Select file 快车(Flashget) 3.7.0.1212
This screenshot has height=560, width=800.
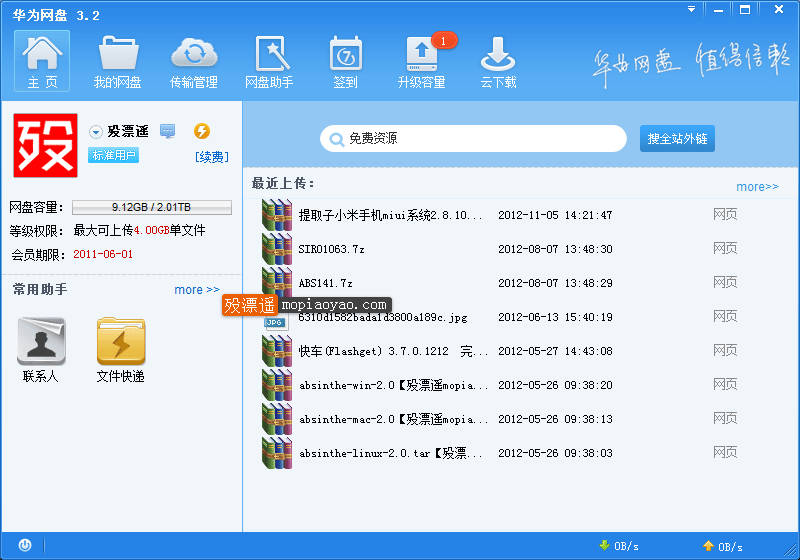coord(393,351)
